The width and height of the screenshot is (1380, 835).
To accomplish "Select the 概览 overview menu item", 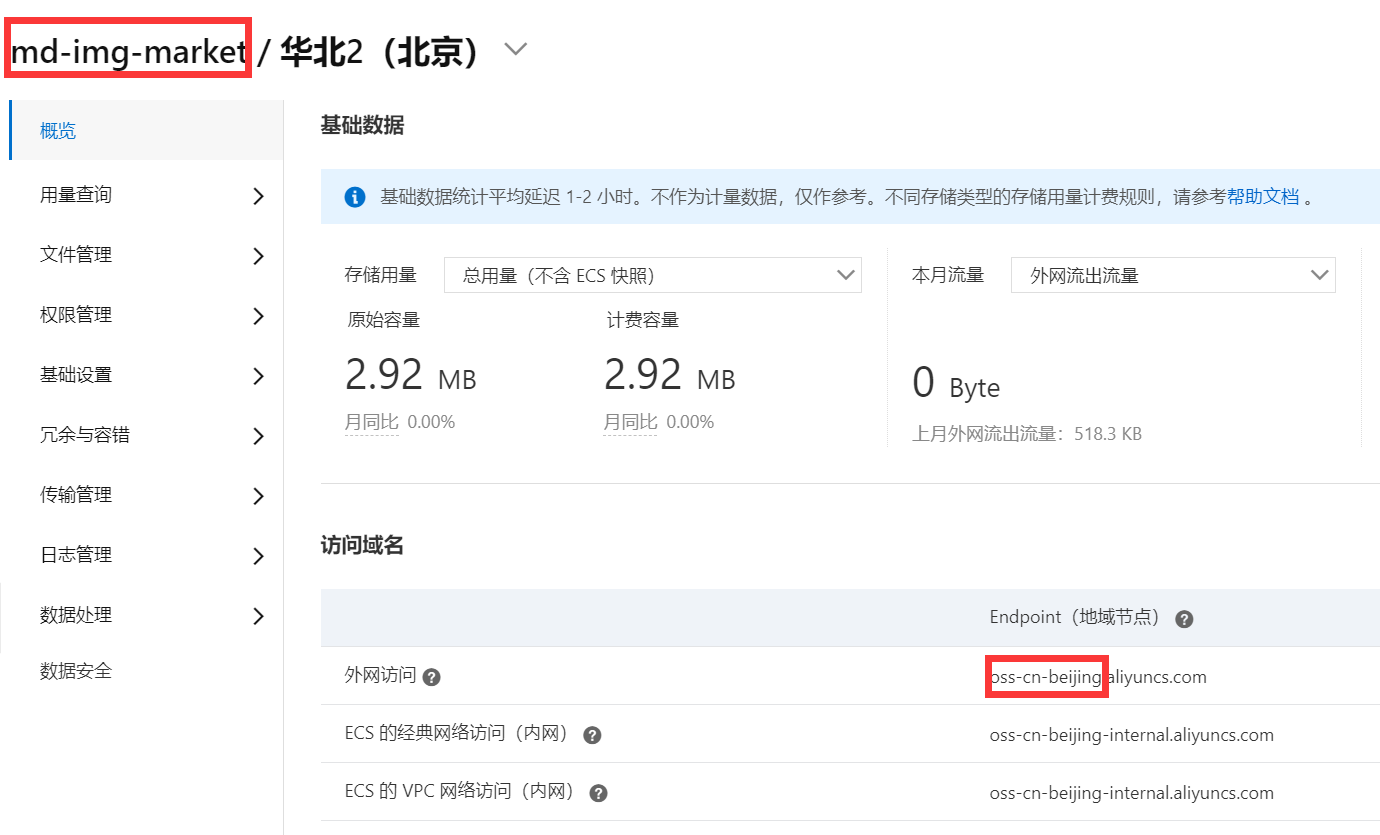I will point(146,130).
